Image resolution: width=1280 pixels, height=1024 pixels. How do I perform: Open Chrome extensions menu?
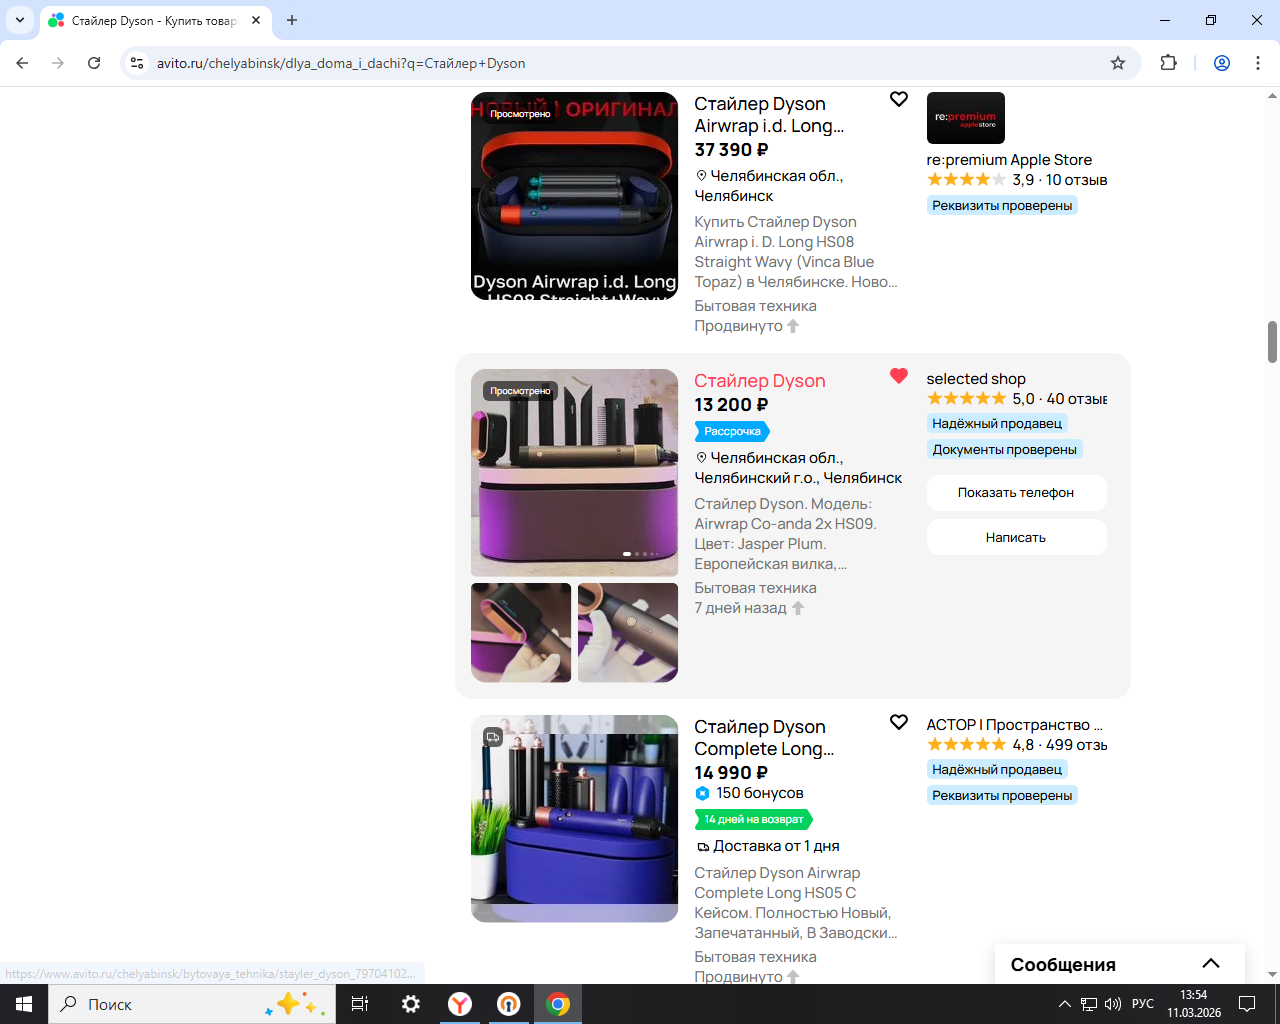point(1168,63)
